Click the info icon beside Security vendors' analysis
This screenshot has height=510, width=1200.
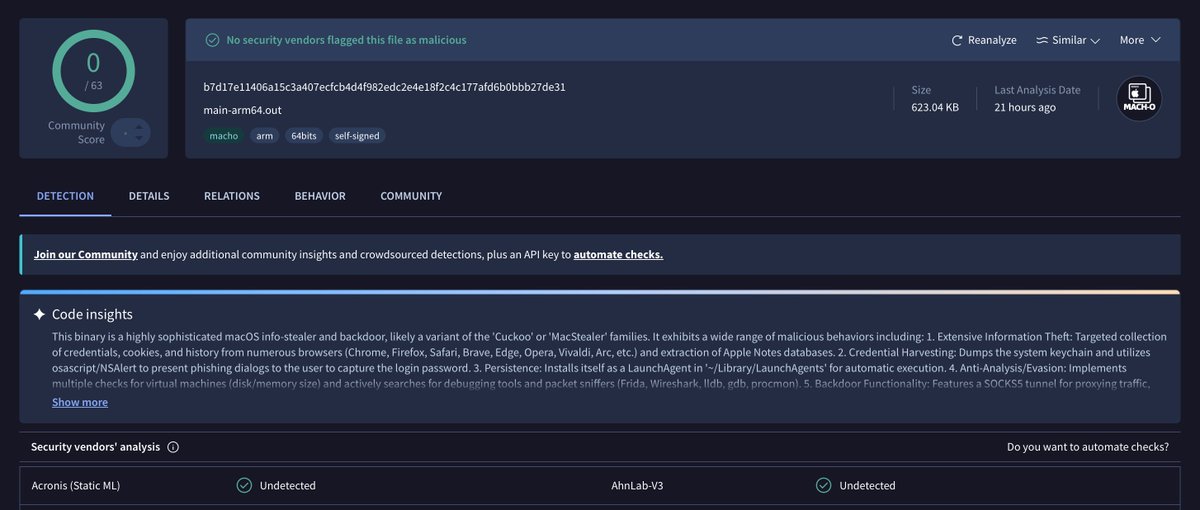pyautogui.click(x=173, y=447)
